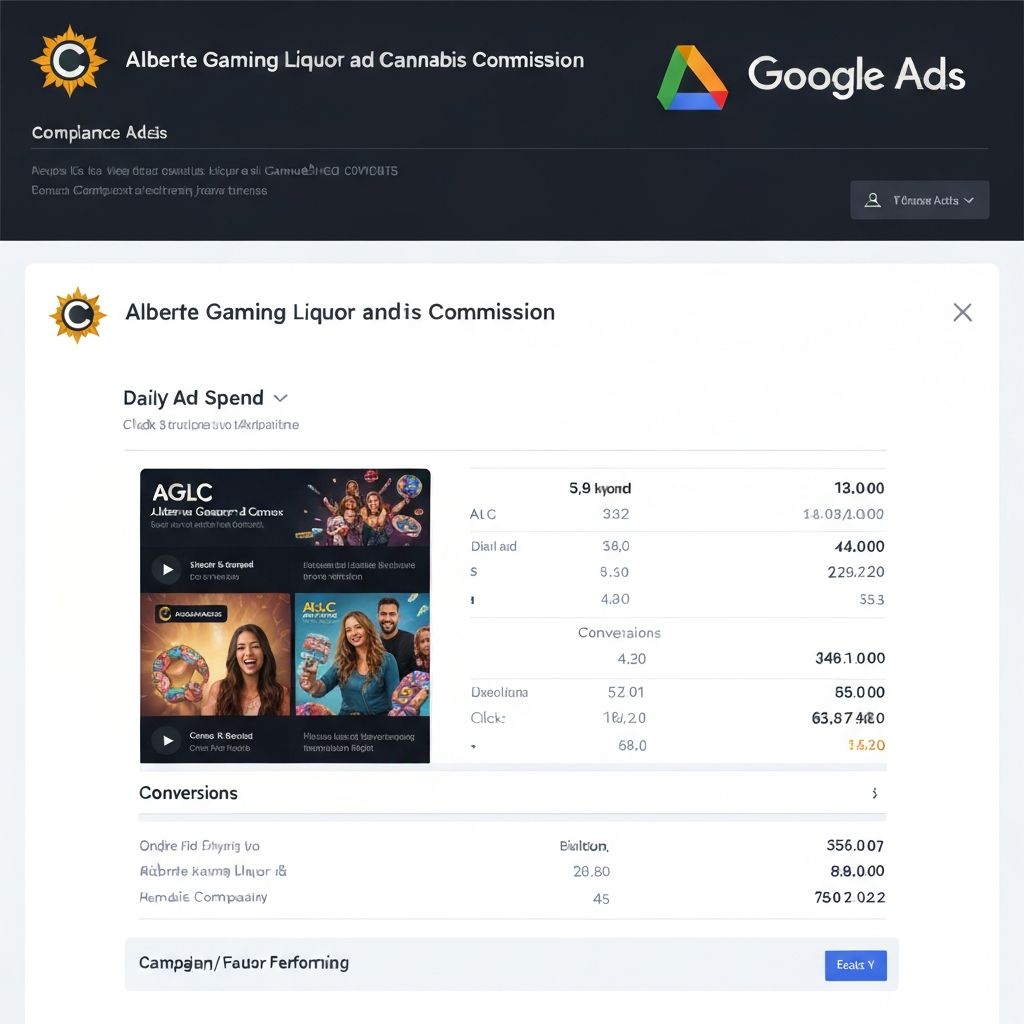Play the top video ad preview
This screenshot has height=1024, width=1024.
pyautogui.click(x=167, y=569)
